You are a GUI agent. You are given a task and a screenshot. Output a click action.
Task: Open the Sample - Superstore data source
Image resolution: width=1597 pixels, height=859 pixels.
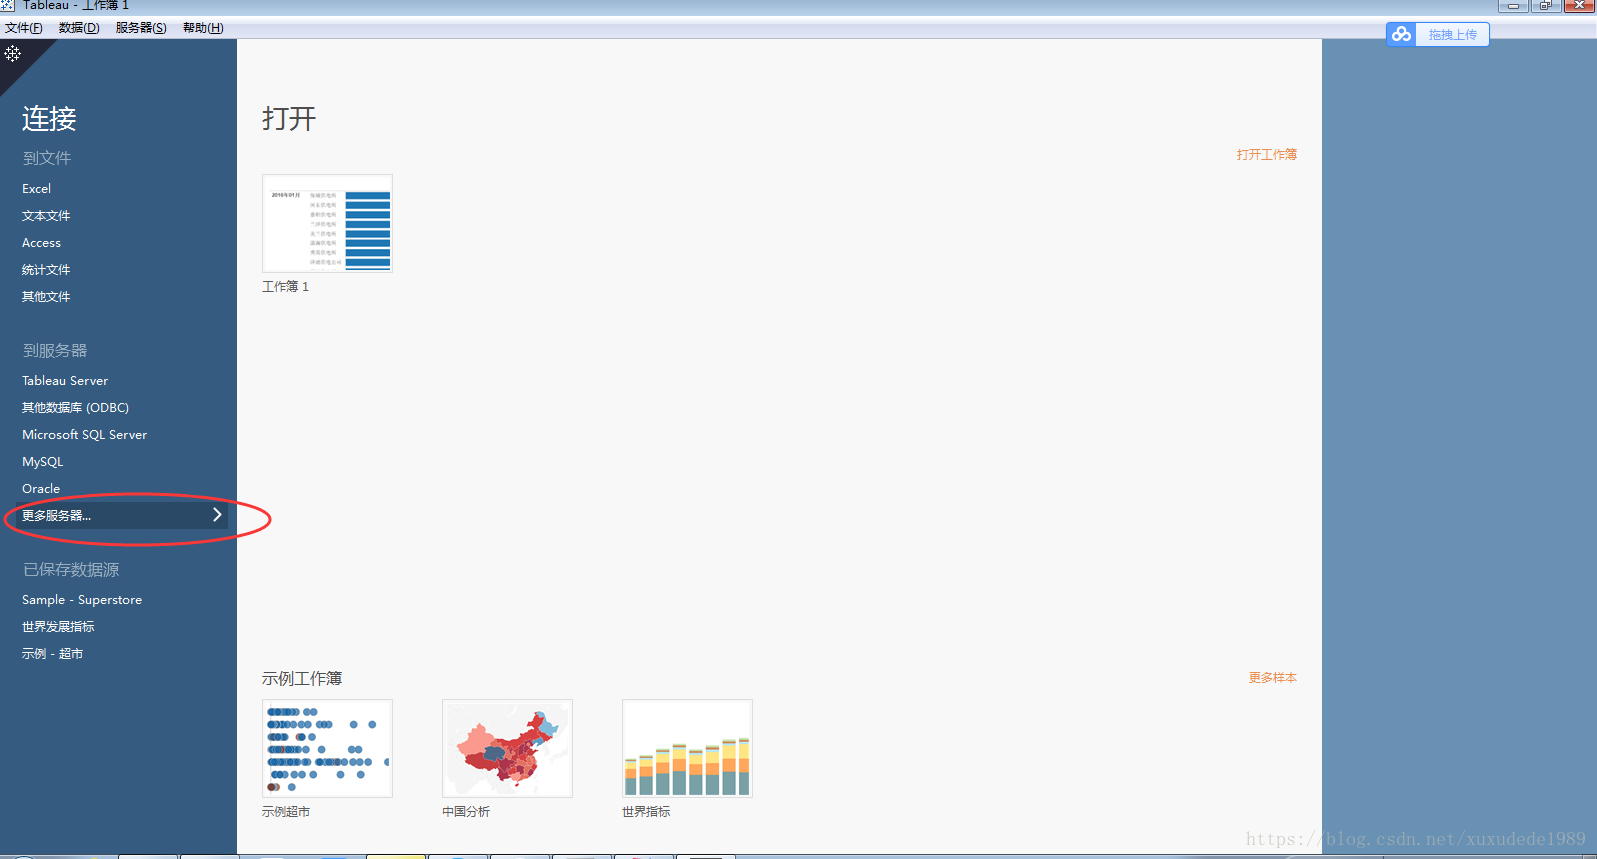pos(82,600)
